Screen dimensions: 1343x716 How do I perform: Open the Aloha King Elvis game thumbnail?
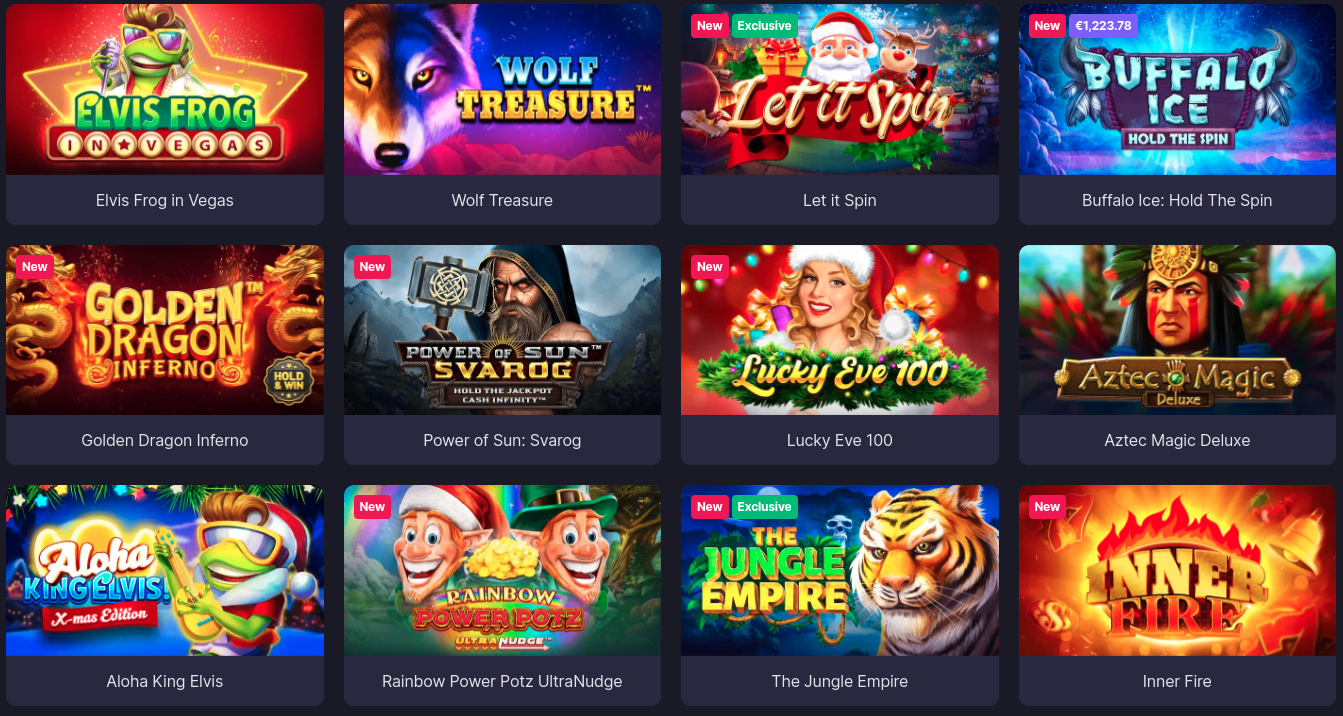coord(165,570)
